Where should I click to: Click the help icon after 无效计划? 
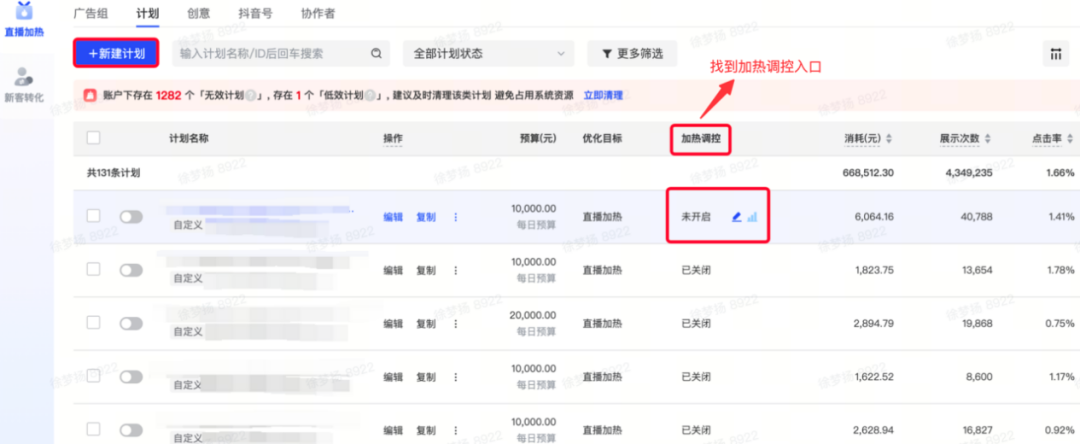251,96
